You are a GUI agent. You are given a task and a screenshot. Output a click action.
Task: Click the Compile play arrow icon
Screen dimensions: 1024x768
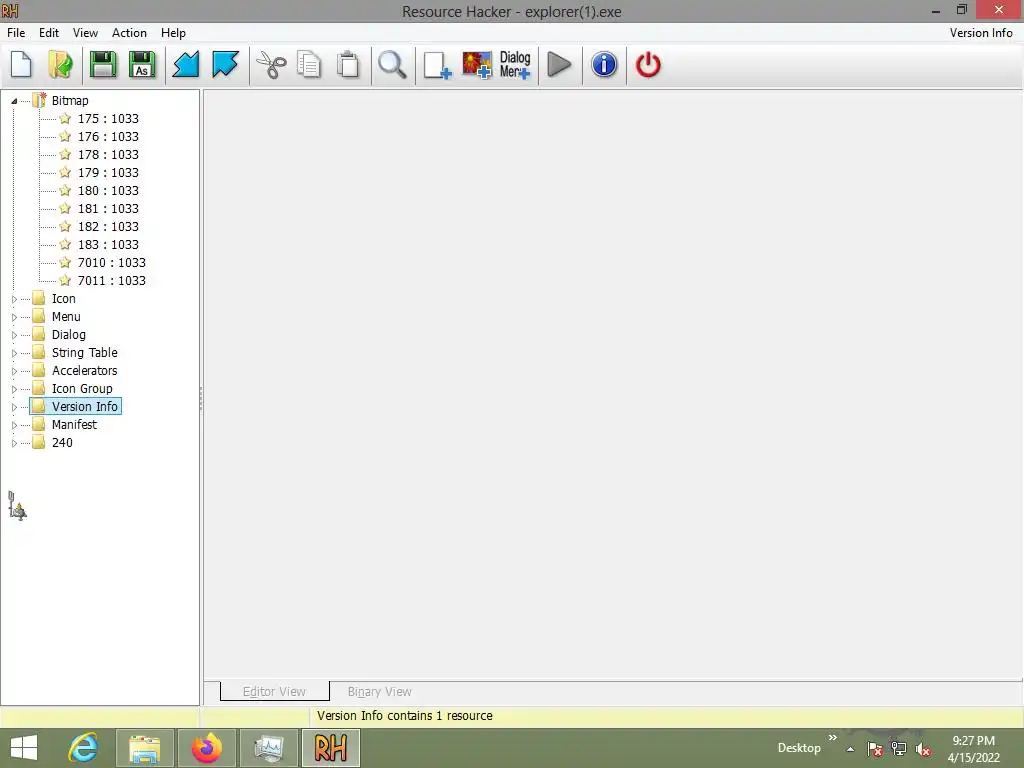tap(559, 65)
